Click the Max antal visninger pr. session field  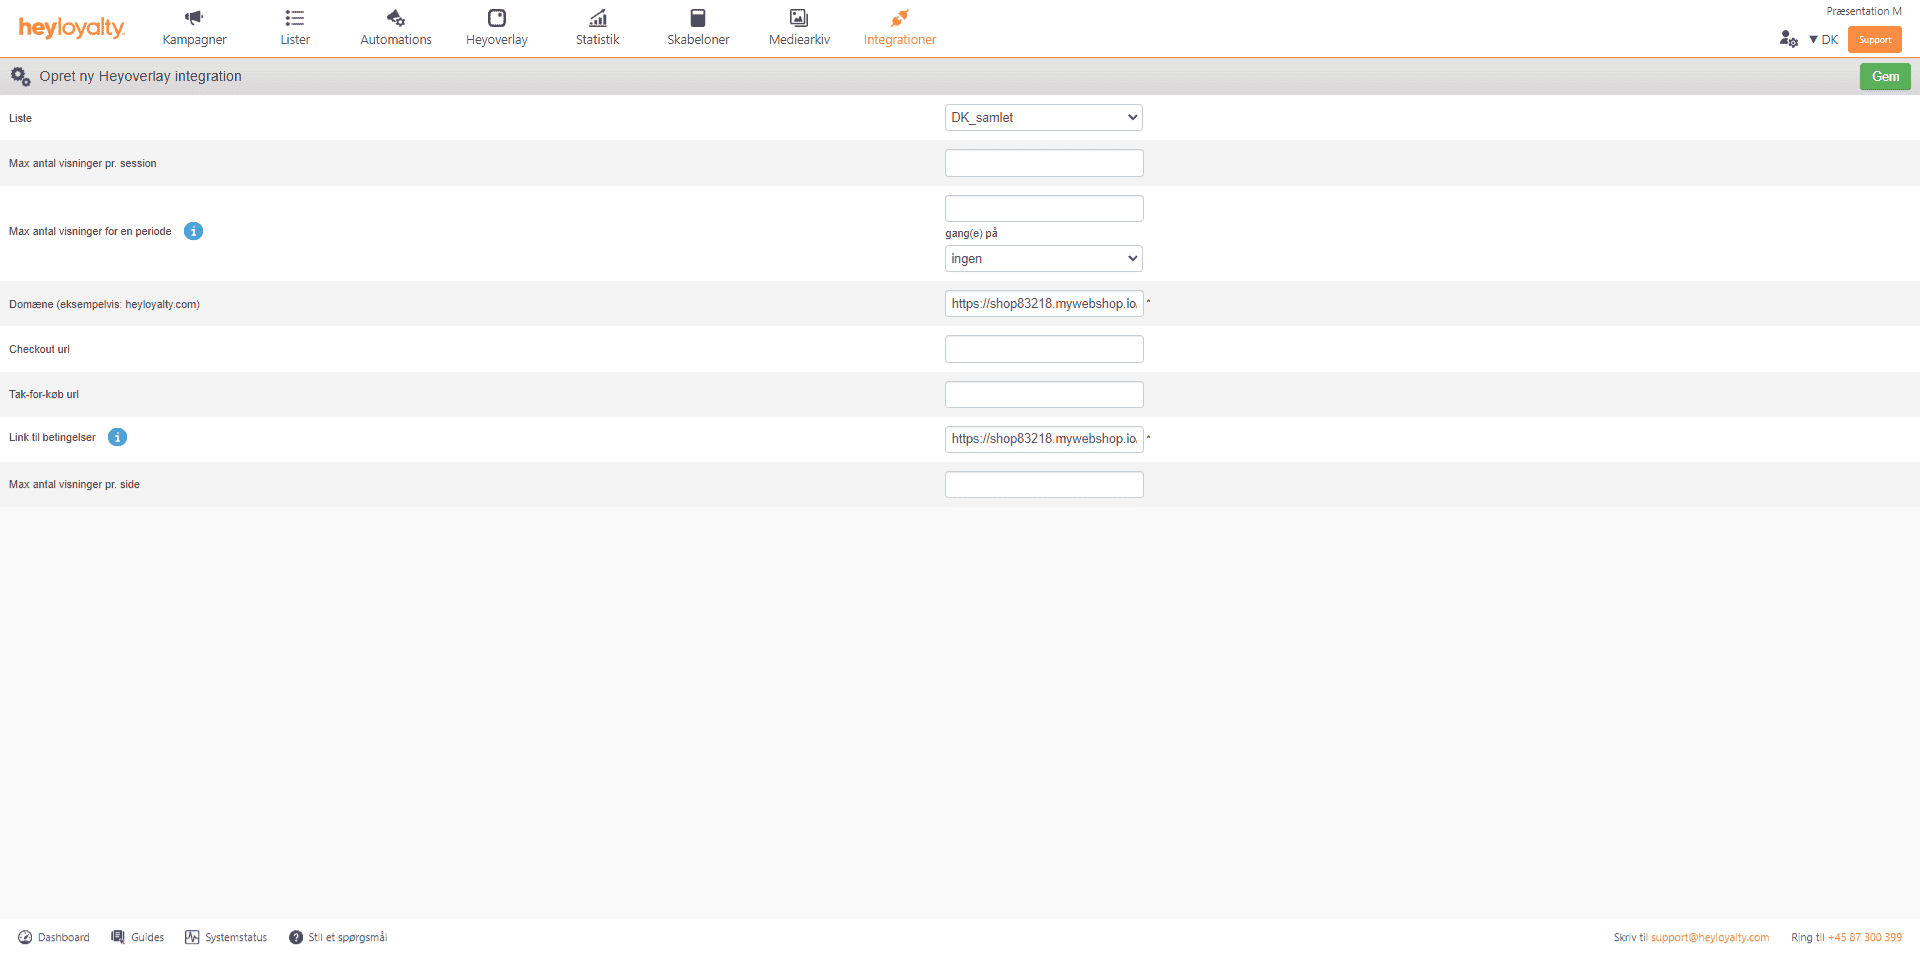pyautogui.click(x=1043, y=163)
